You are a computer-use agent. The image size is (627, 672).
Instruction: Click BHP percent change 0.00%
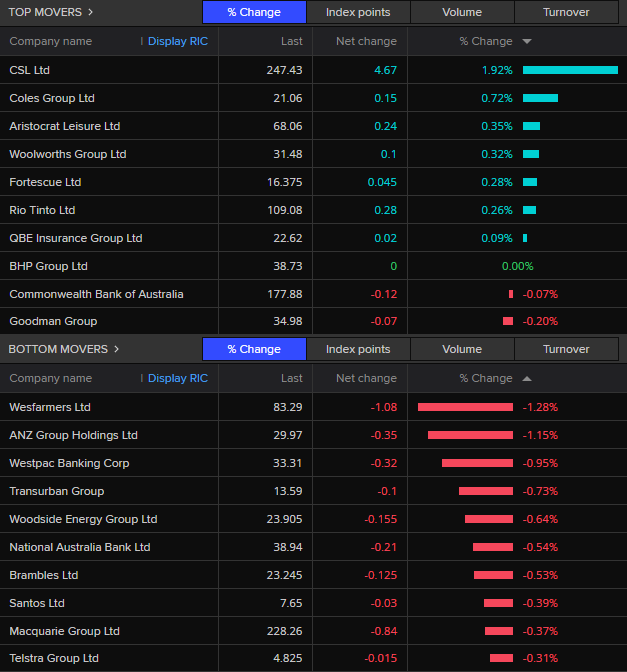coord(518,266)
